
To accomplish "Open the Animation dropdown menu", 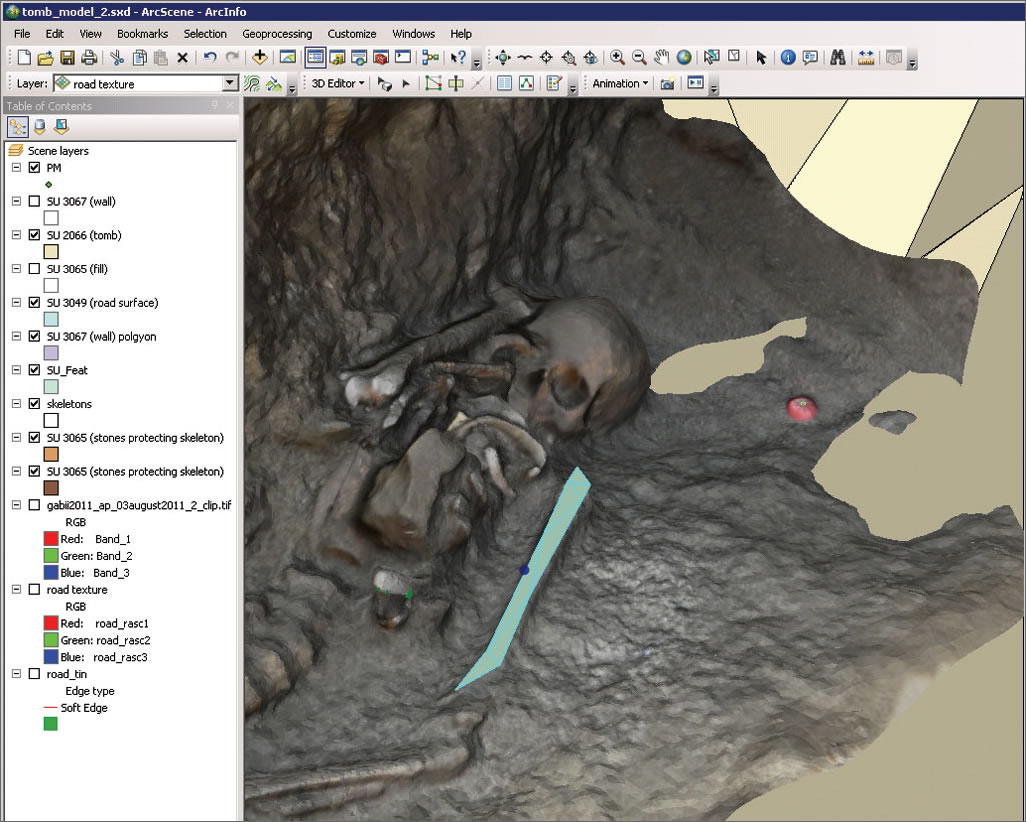I will point(620,84).
